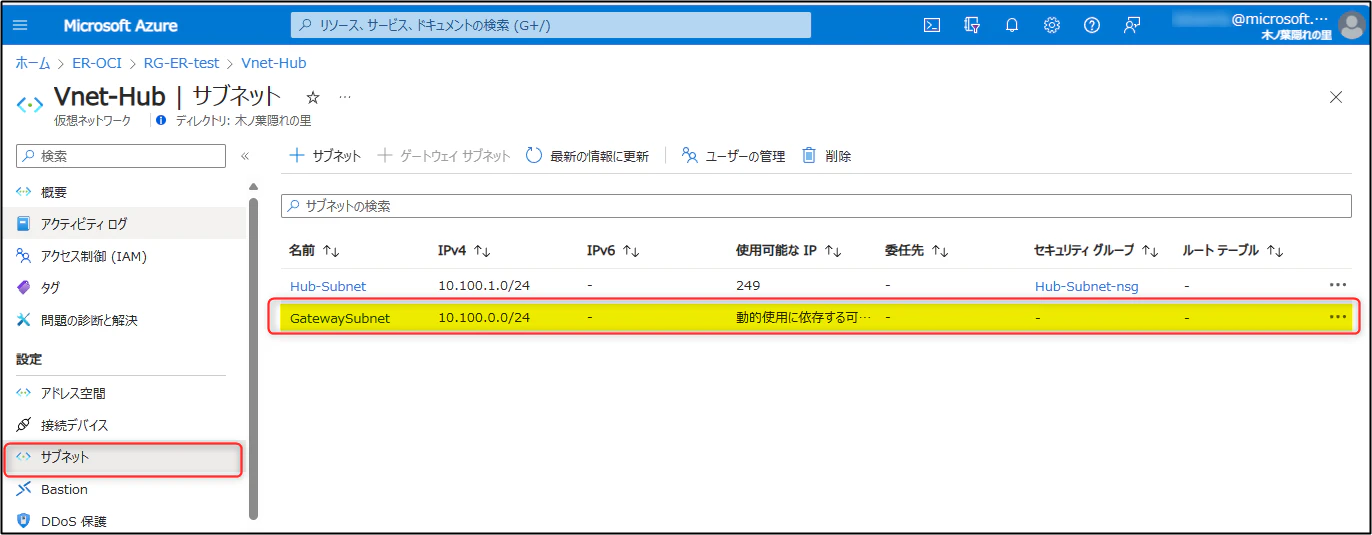
Task: Go to ER-OCI breadcrumb
Action: pos(97,62)
